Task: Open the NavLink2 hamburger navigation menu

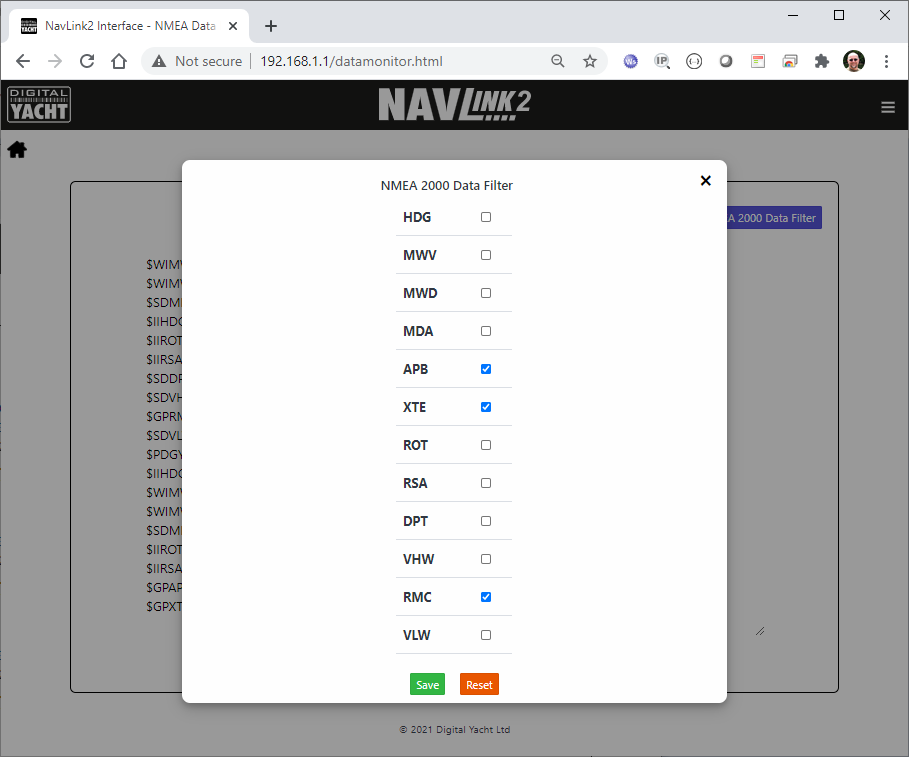Action: pos(888,107)
